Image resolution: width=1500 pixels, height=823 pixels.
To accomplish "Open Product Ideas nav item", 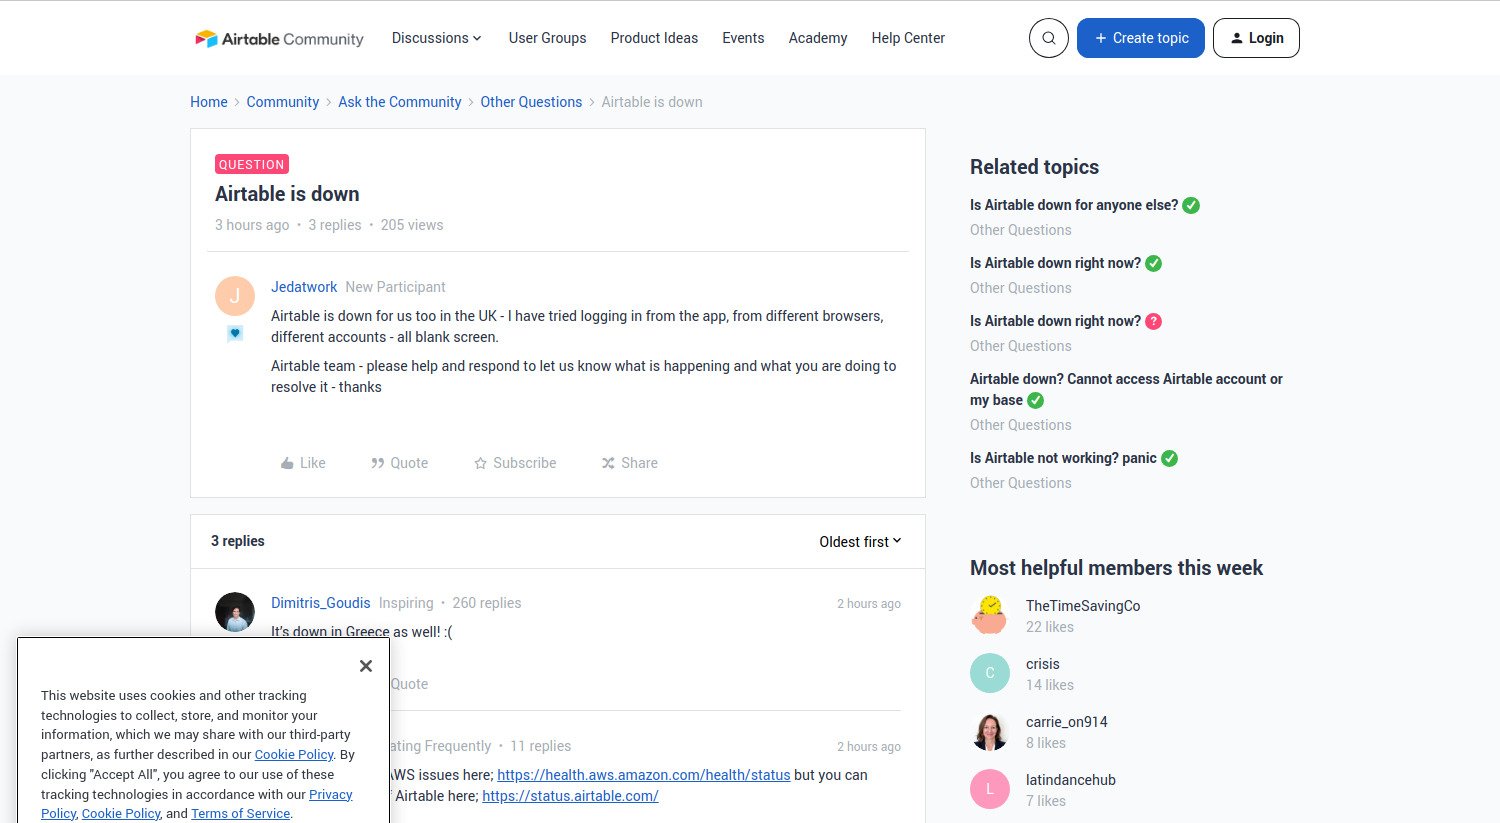I will (x=654, y=38).
